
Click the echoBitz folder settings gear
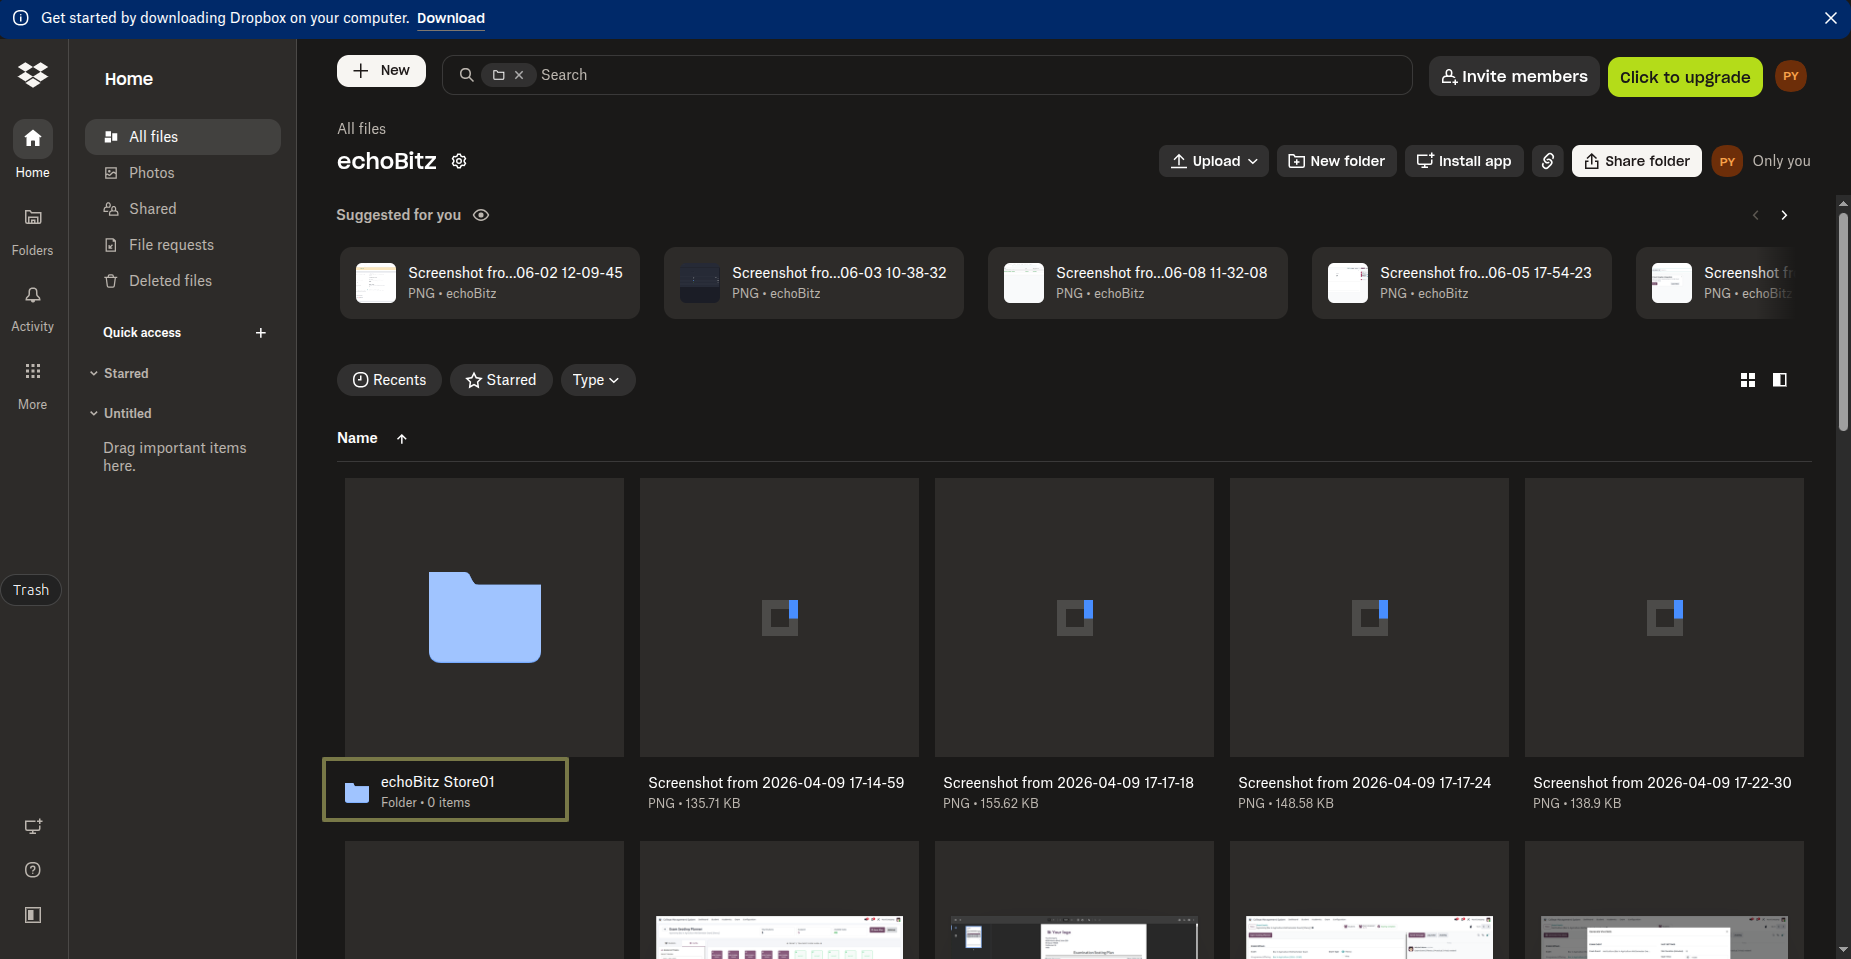pyautogui.click(x=459, y=161)
